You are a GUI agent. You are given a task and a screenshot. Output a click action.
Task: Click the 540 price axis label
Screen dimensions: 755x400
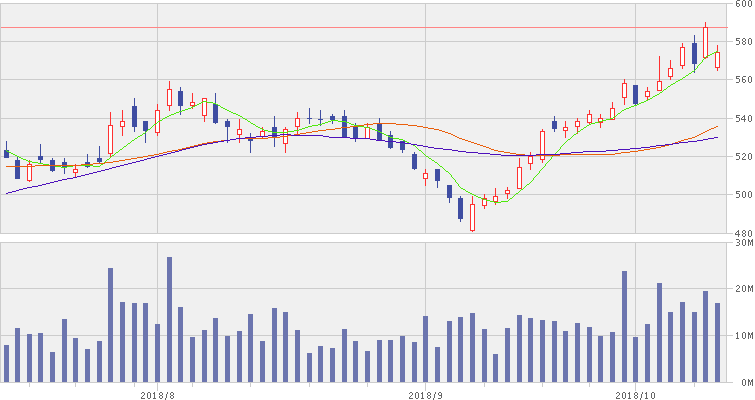(x=743, y=119)
